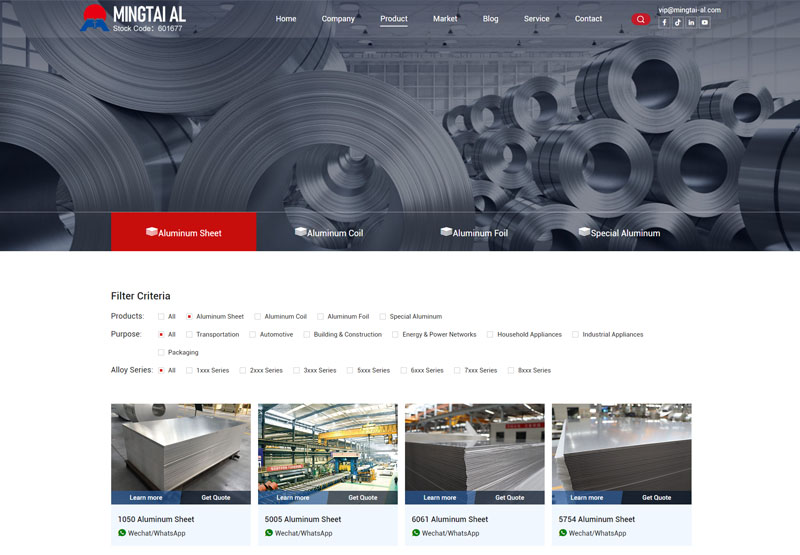Viewport: 800px width, 555px height.
Task: Click WhatsApp icon under 1050 Aluminum Sheet
Action: pos(122,533)
